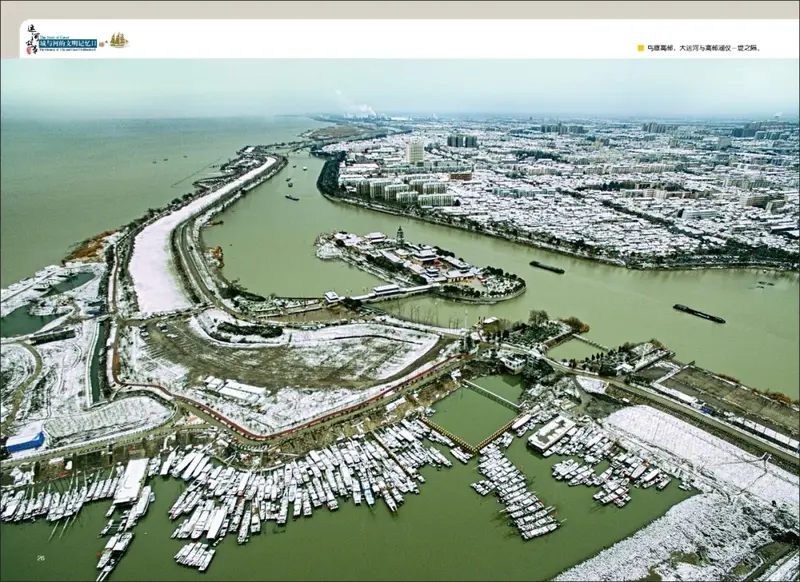Viewport: 800px width, 582px height.
Task: Select the blue Chinese title banner
Action: coord(67,43)
